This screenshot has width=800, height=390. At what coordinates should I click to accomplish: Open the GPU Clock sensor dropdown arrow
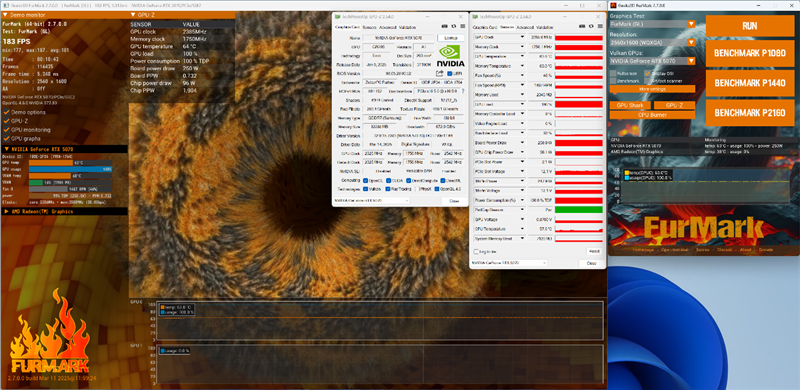pyautogui.click(x=522, y=37)
